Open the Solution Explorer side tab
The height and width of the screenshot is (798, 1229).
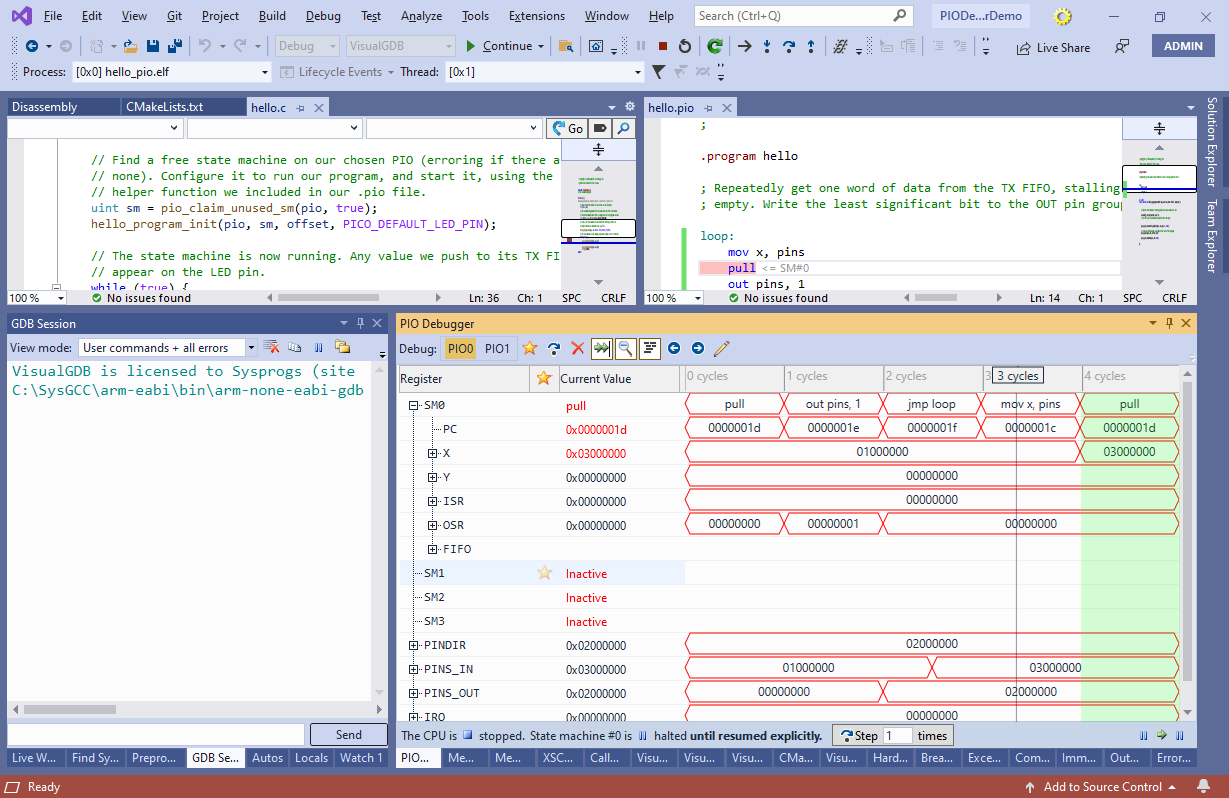click(x=1211, y=142)
